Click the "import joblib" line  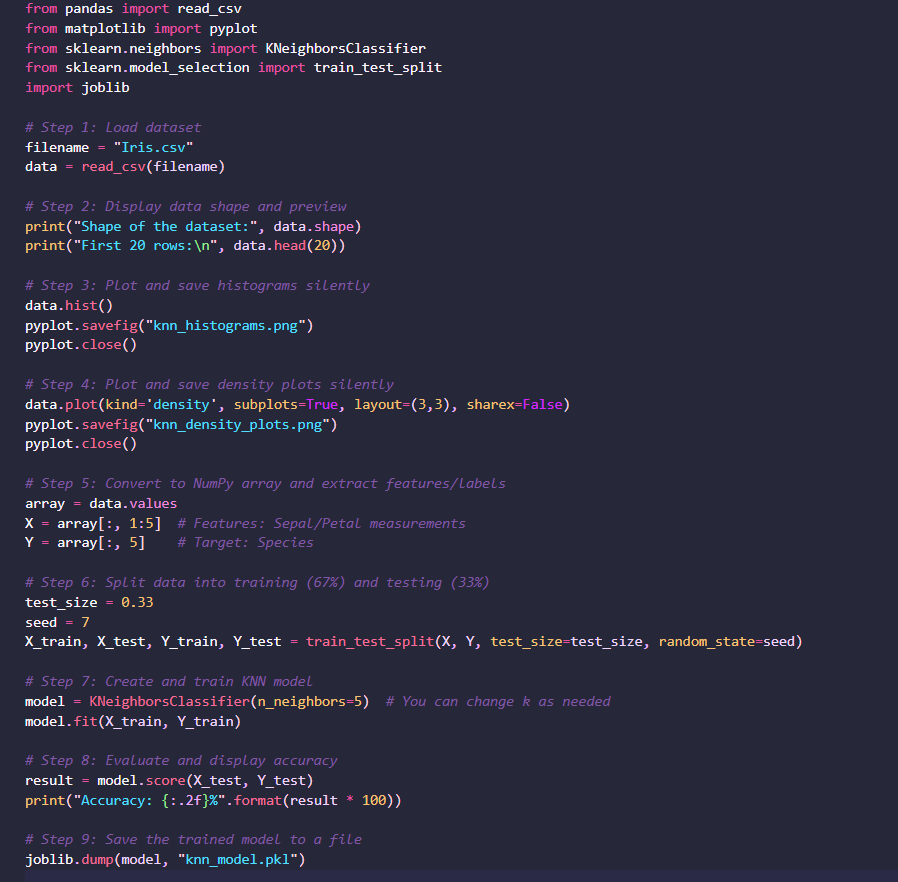[x=77, y=88]
